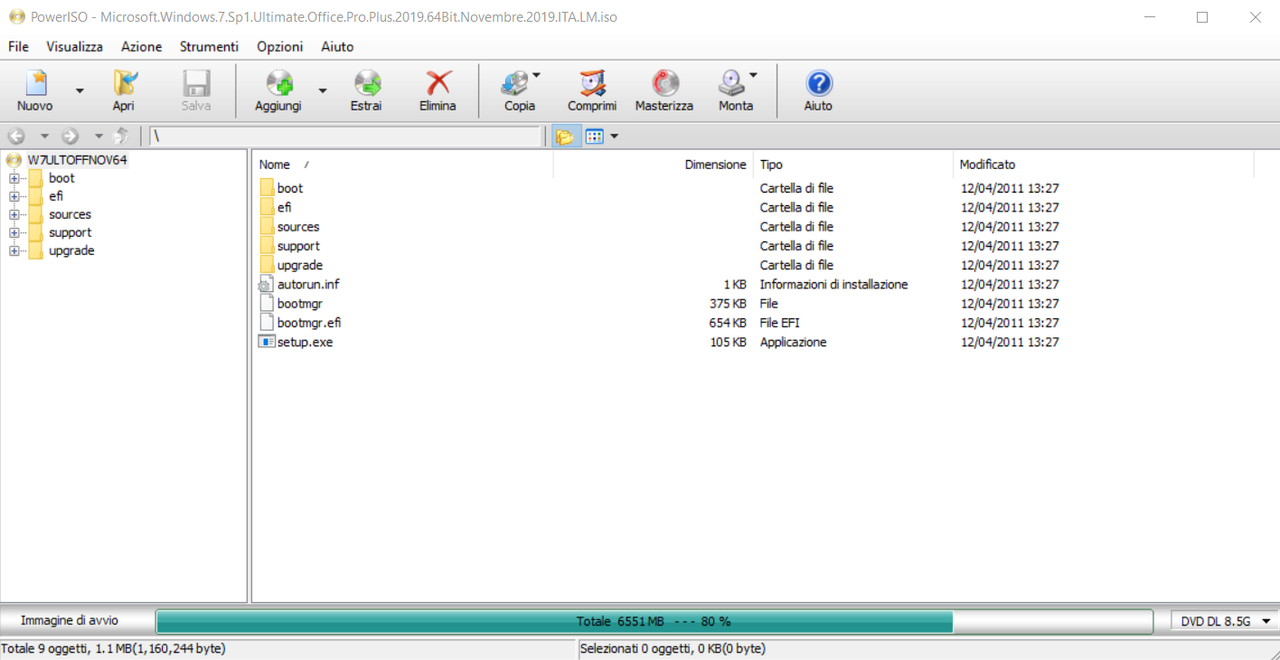1280x660 pixels.
Task: Click the Apri toolbar icon
Action: pos(124,84)
